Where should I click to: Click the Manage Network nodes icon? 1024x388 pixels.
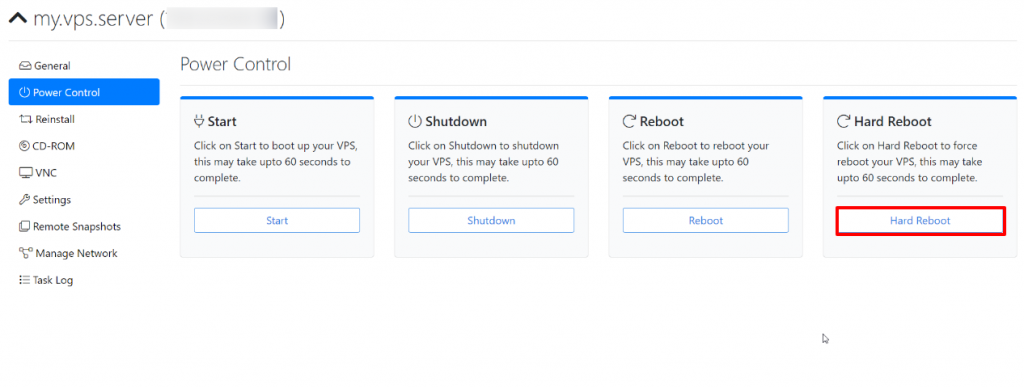(26, 253)
